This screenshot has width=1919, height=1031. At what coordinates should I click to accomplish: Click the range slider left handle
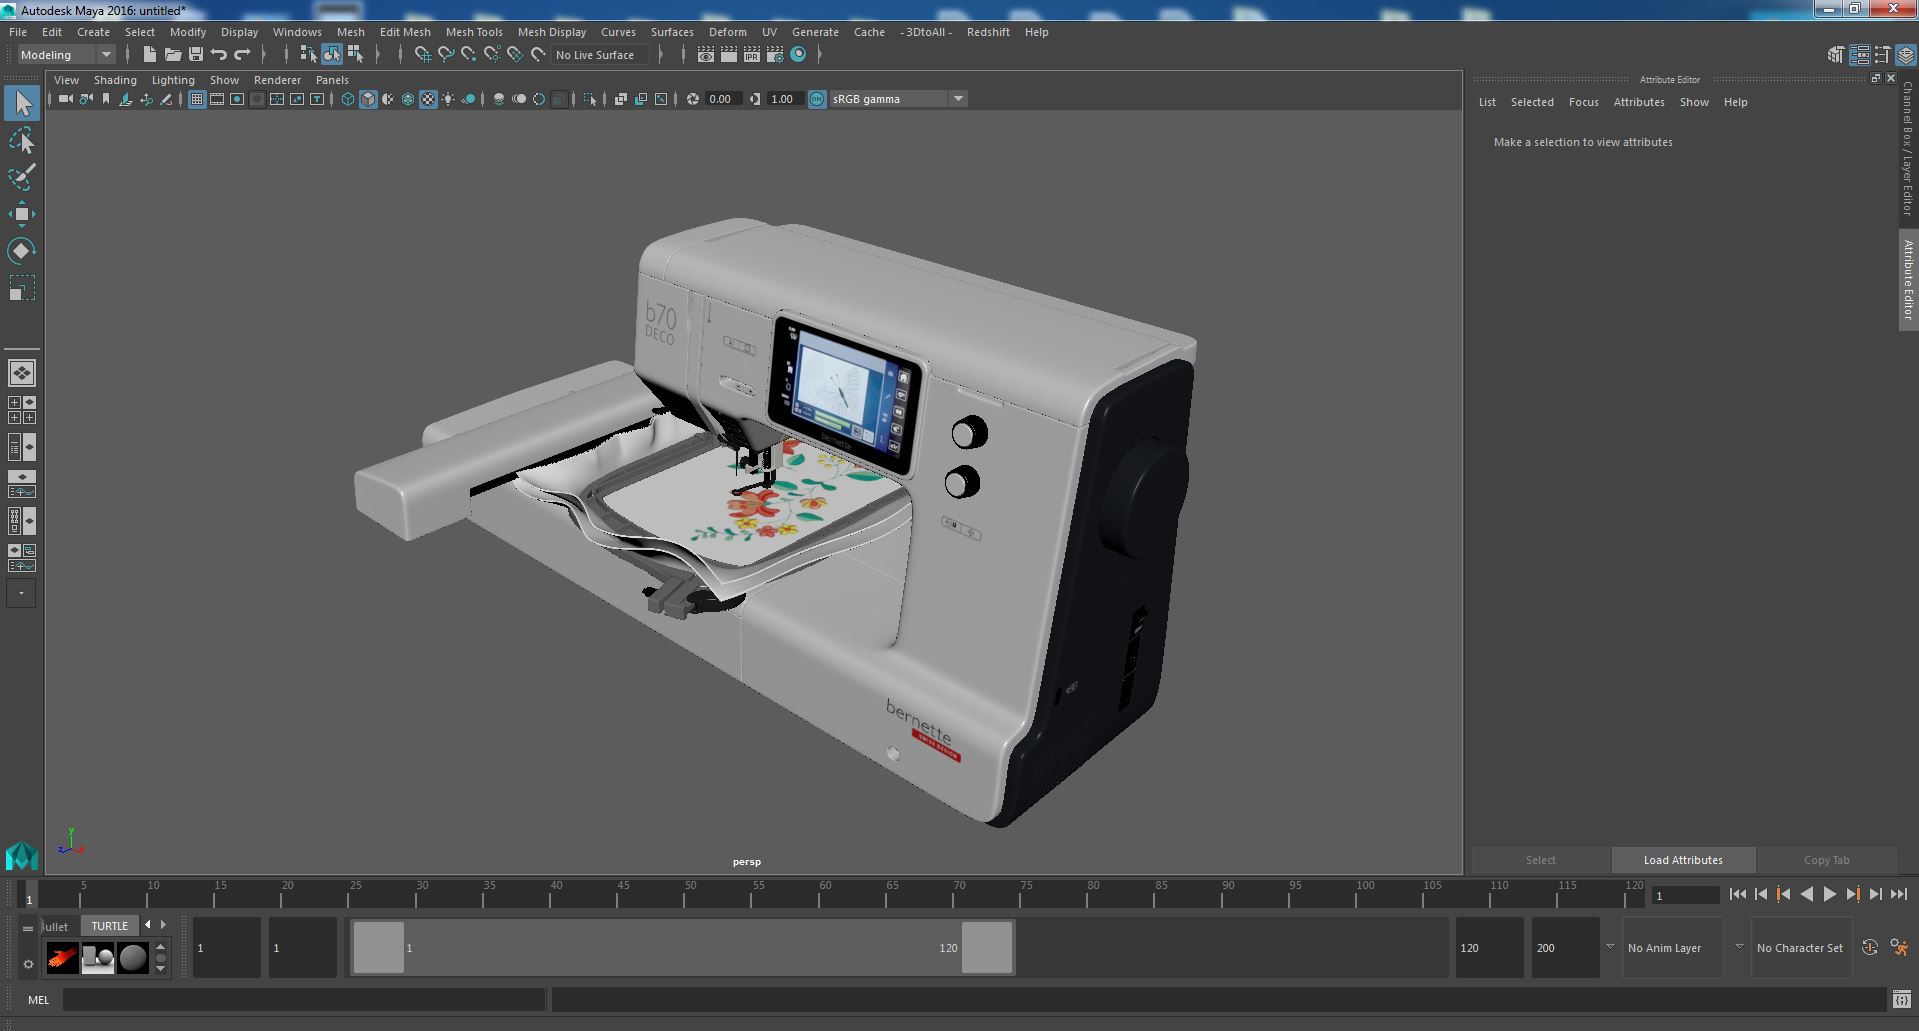[x=379, y=947]
